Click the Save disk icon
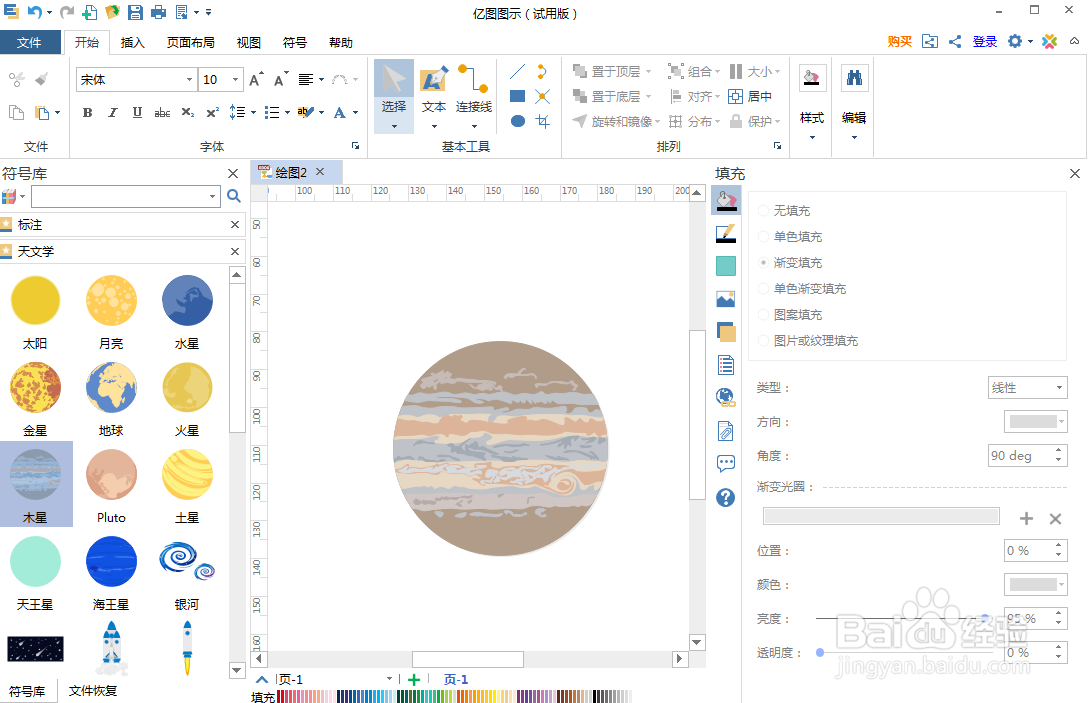1089x703 pixels. pos(135,12)
